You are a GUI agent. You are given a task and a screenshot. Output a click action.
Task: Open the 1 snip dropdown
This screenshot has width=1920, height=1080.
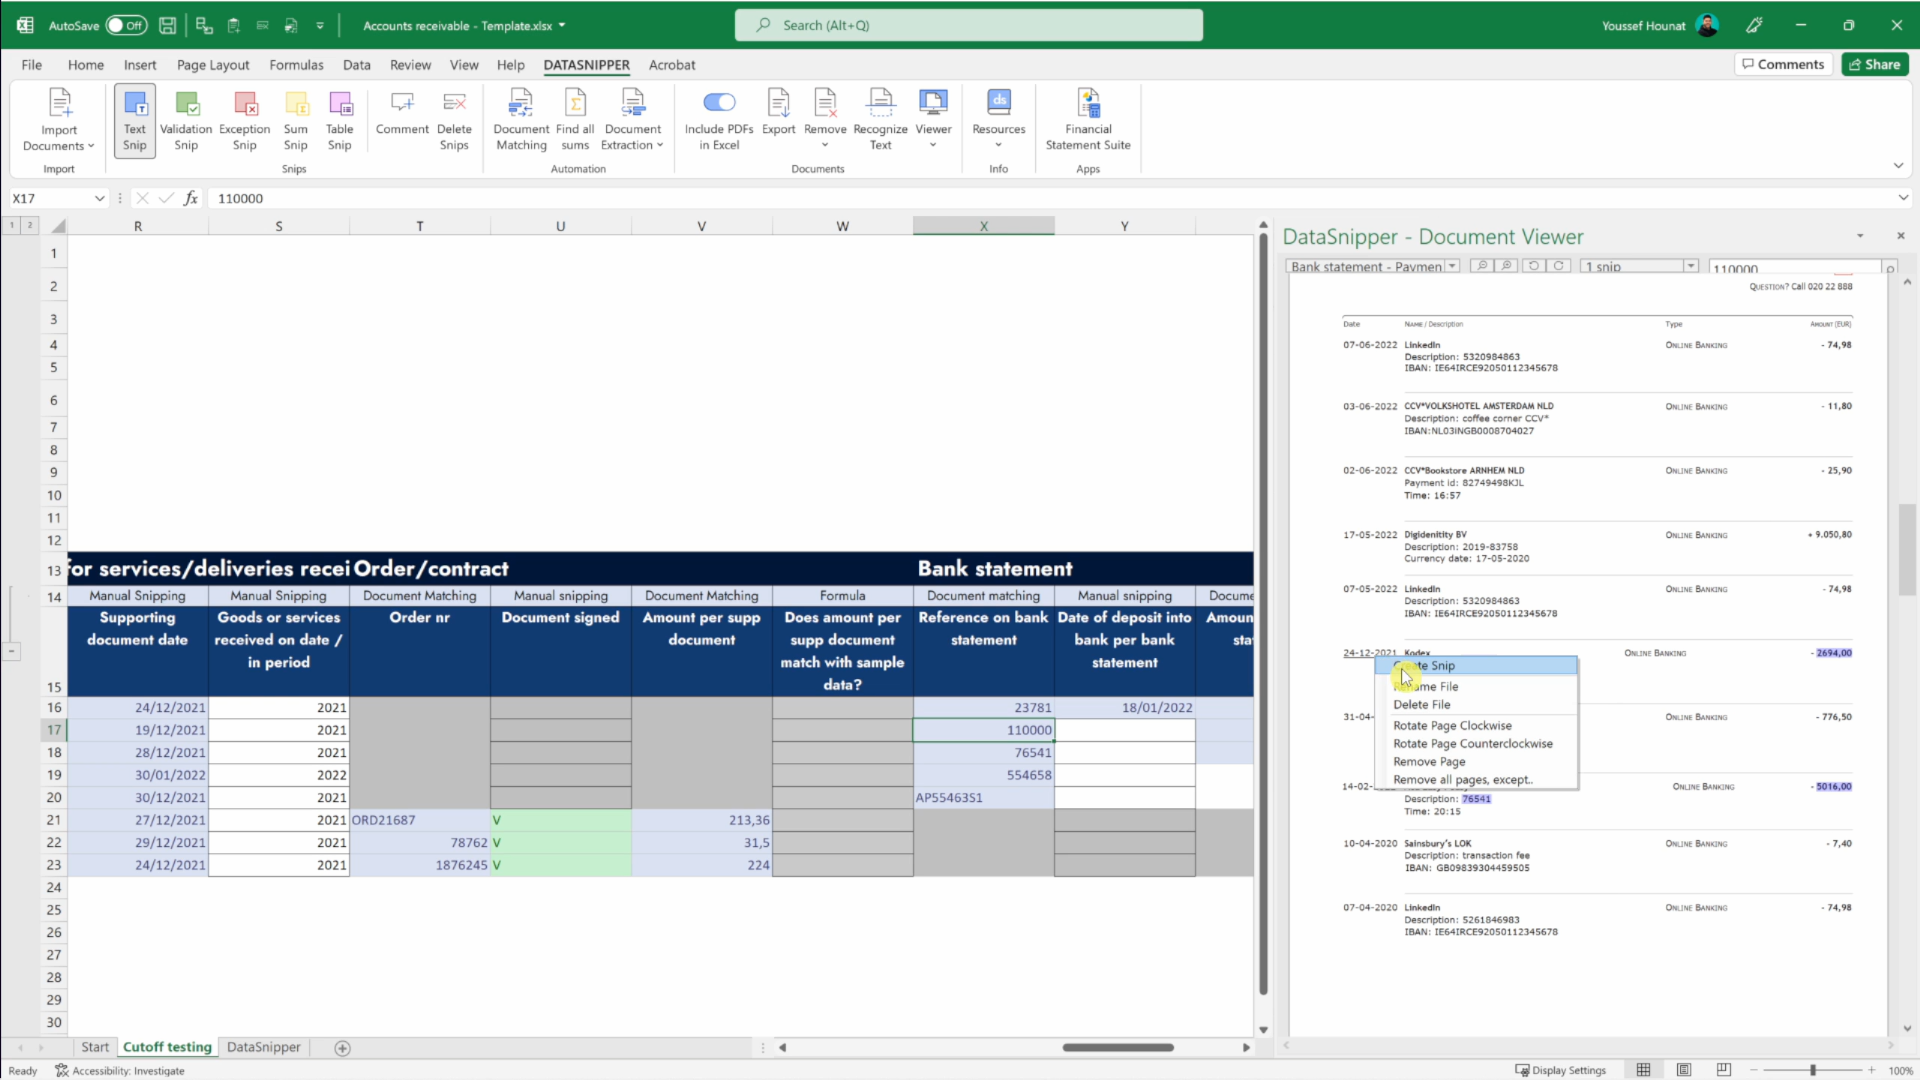click(x=1690, y=266)
